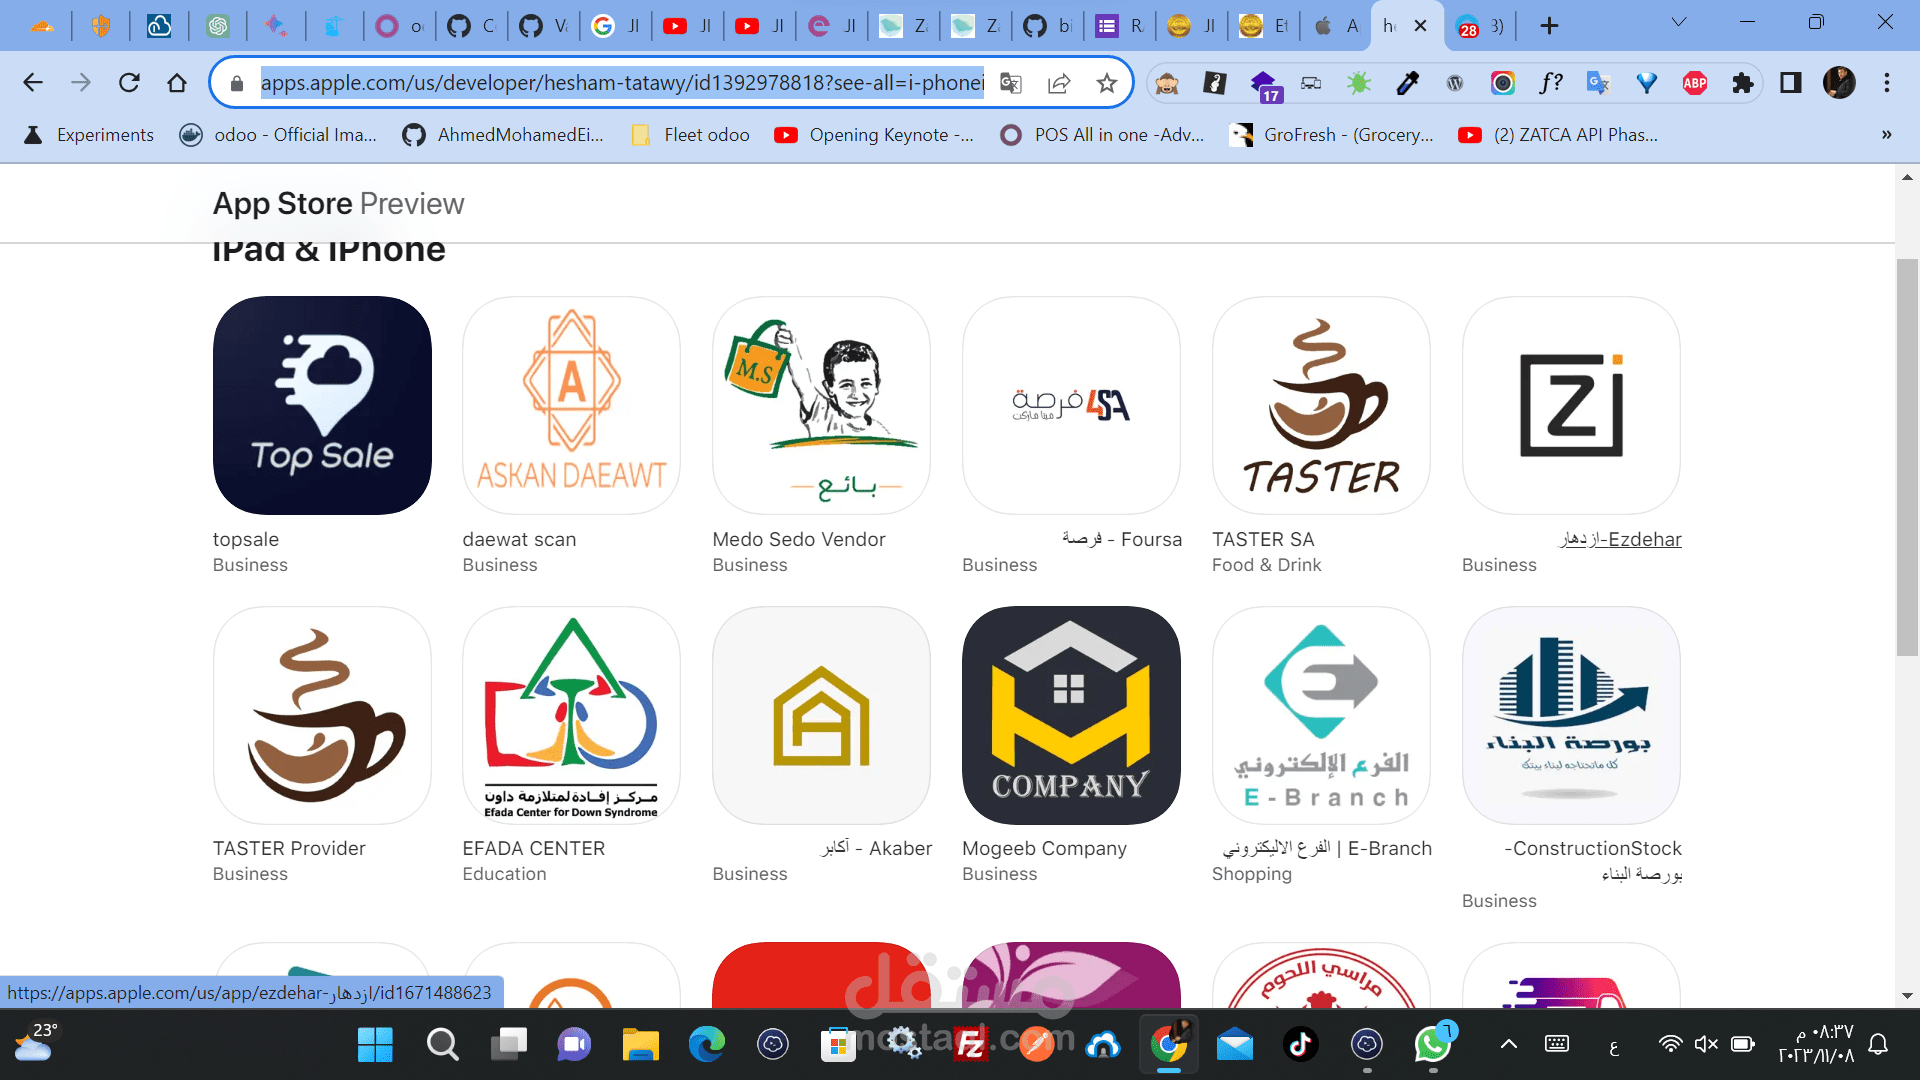Open a new browser tab
The image size is (1920, 1080).
point(1549,26)
